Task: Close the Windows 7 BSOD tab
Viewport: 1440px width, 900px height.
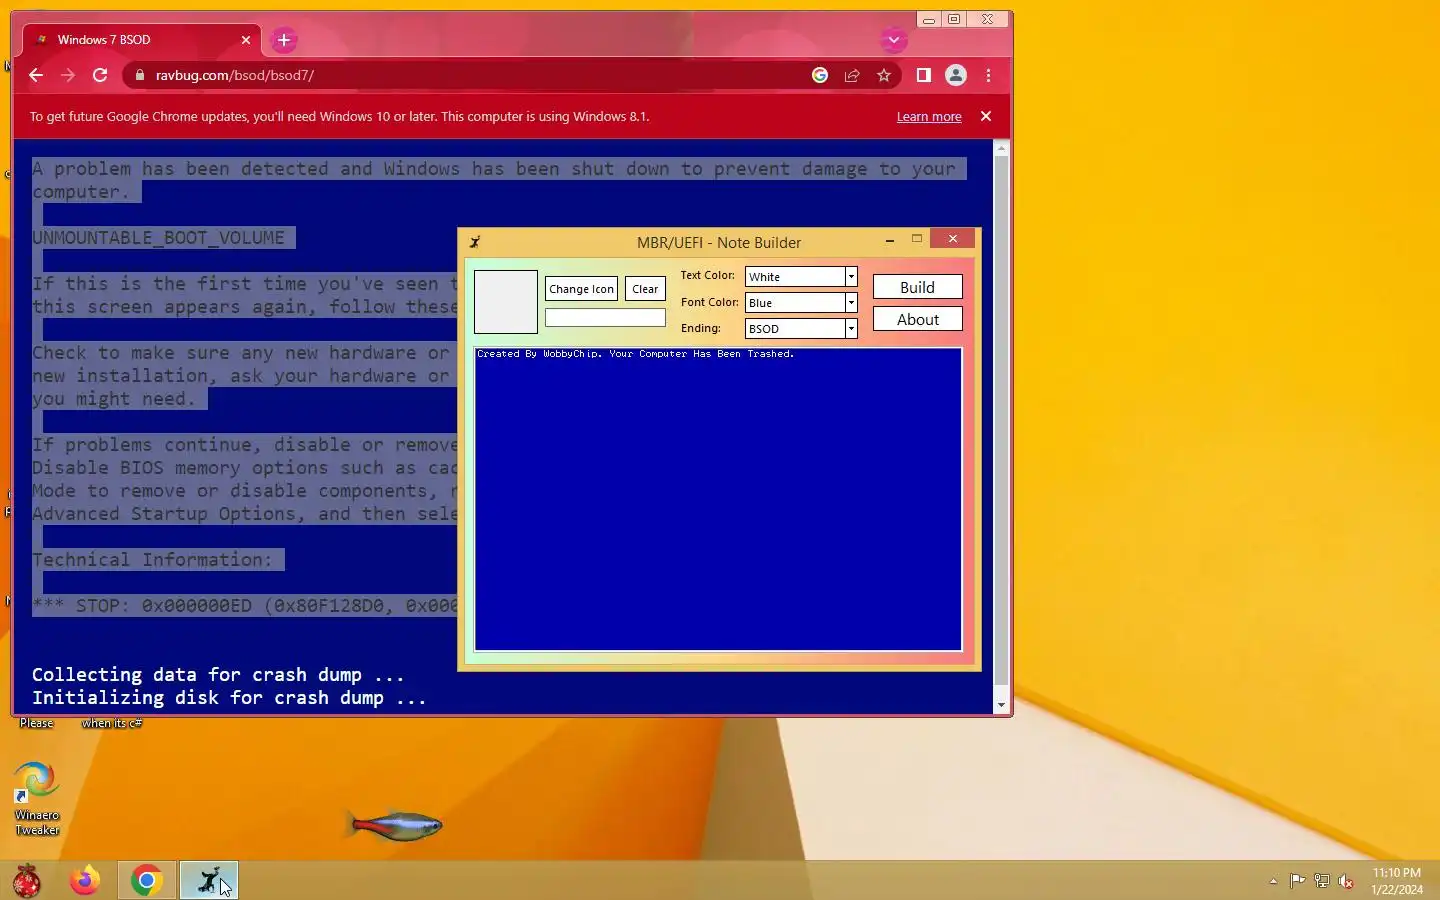Action: 246,40
